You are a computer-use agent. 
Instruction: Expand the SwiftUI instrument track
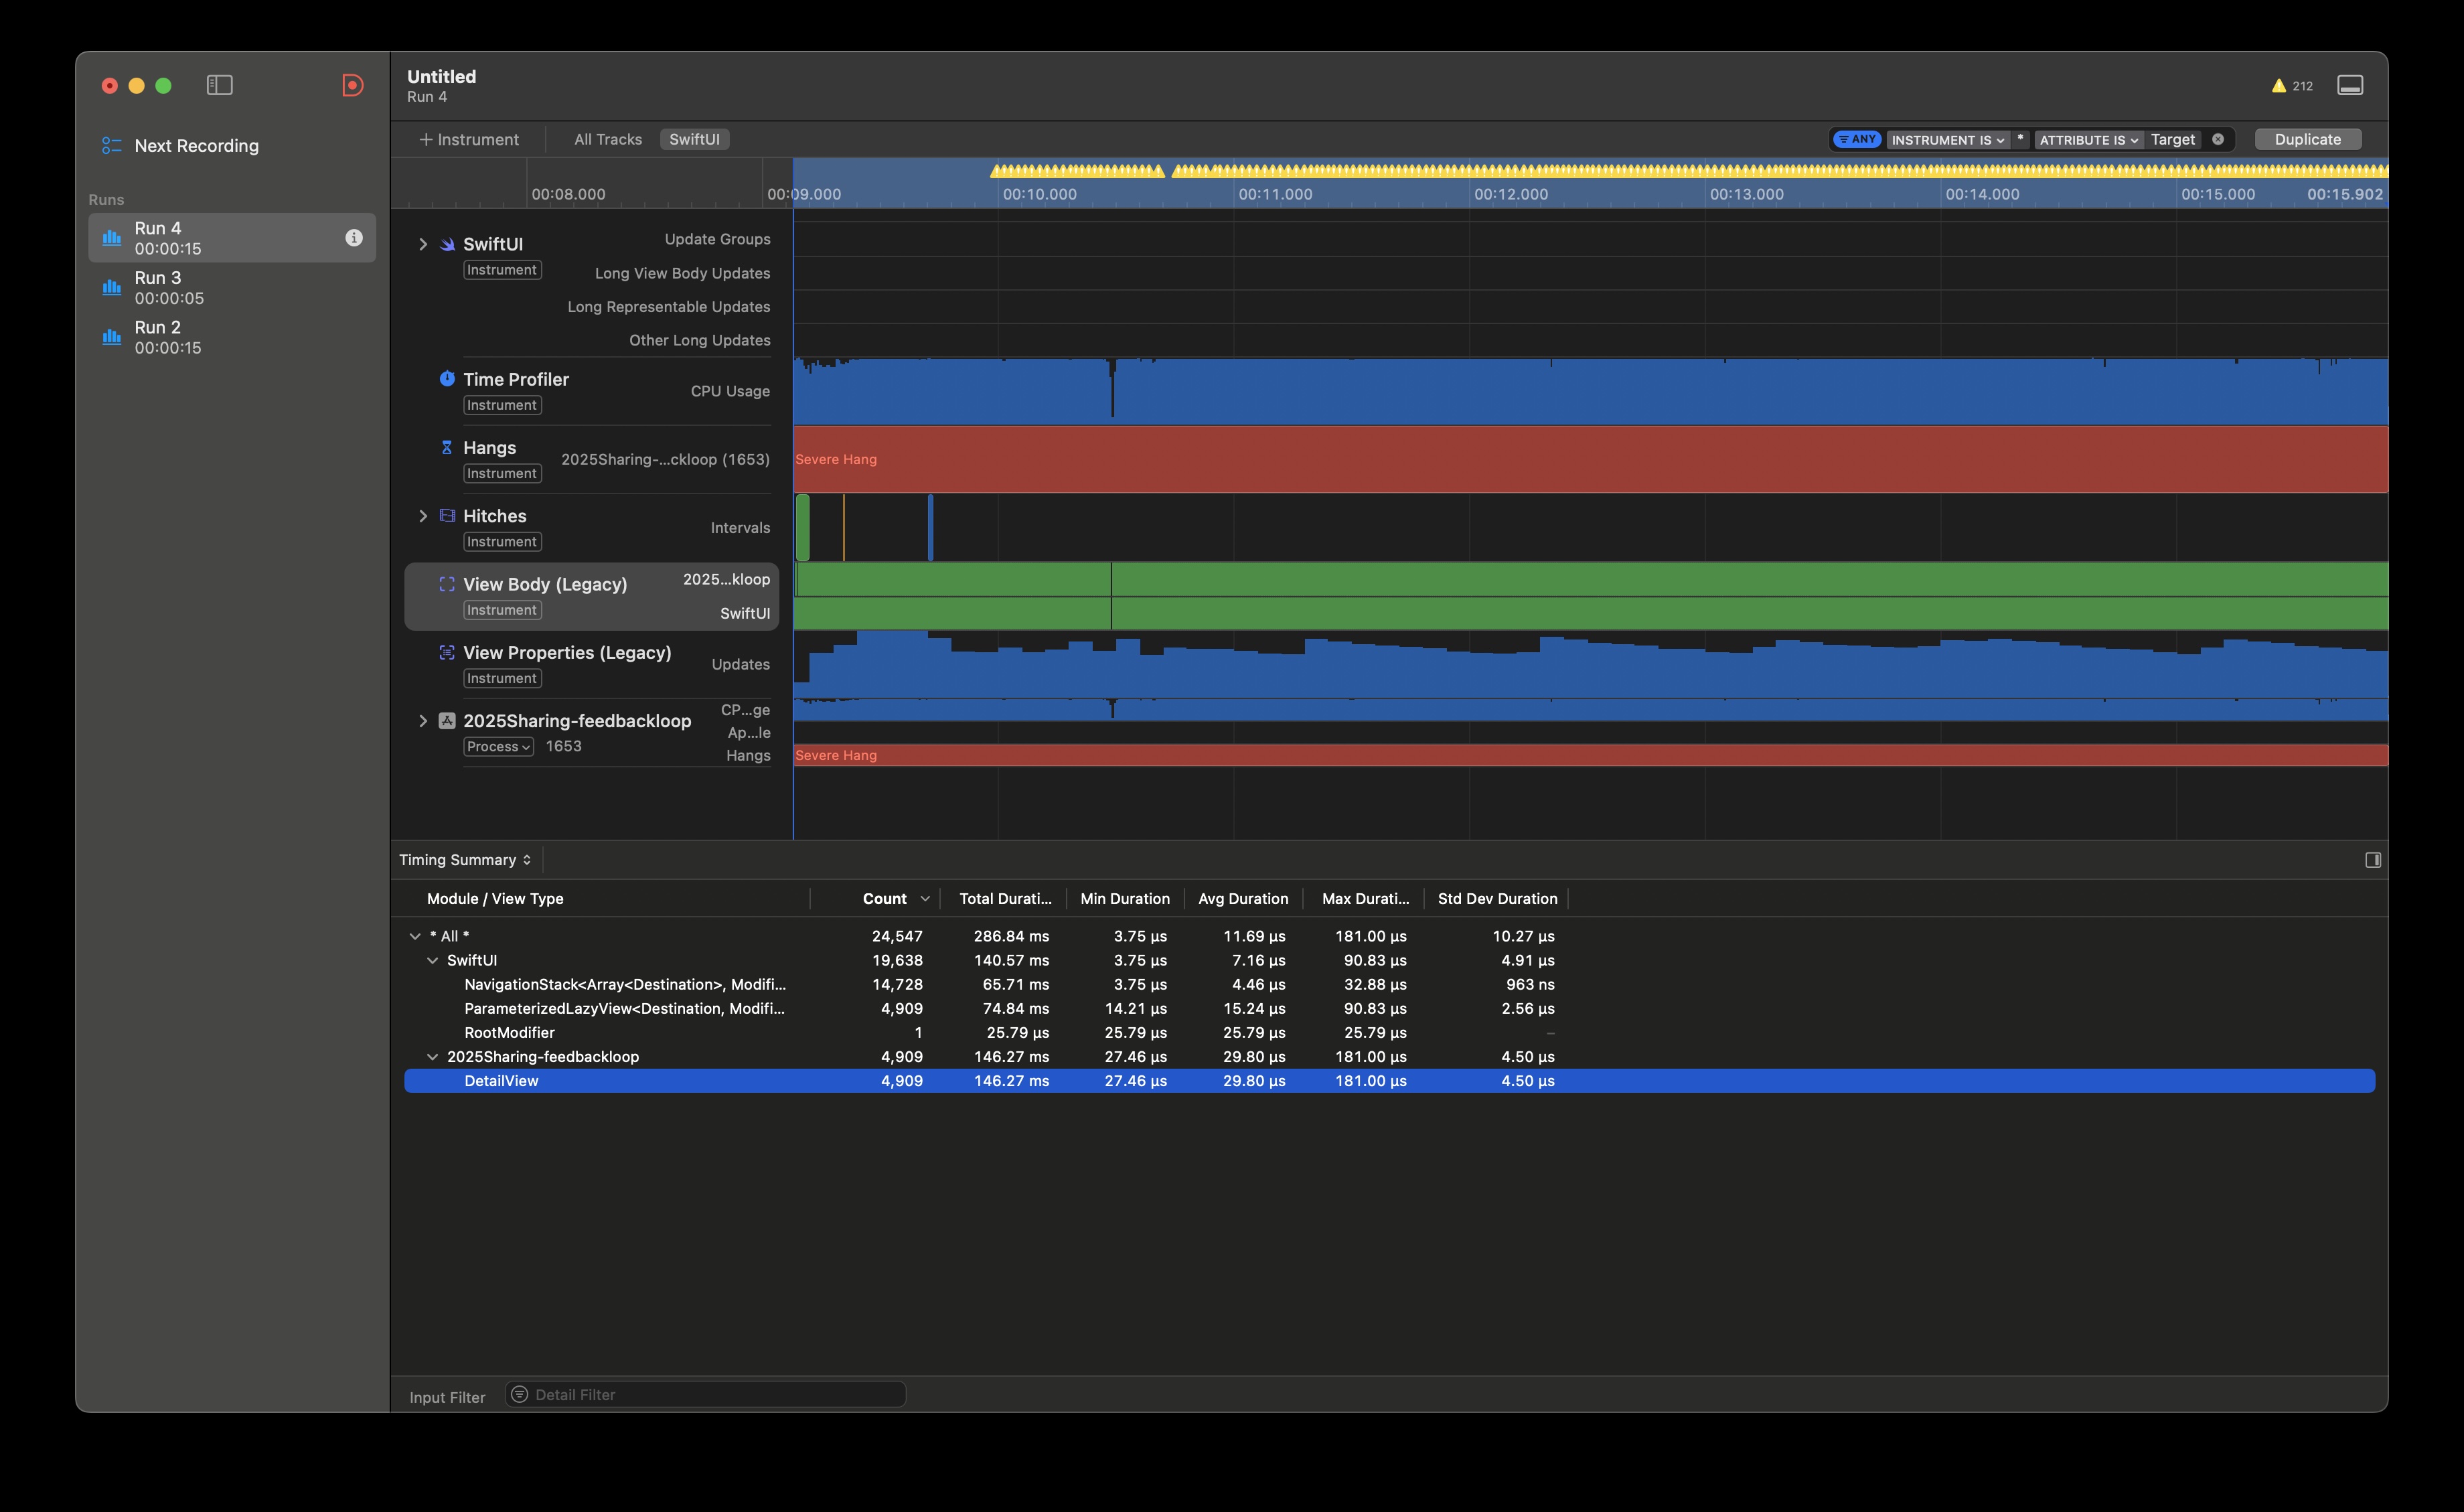[x=423, y=244]
